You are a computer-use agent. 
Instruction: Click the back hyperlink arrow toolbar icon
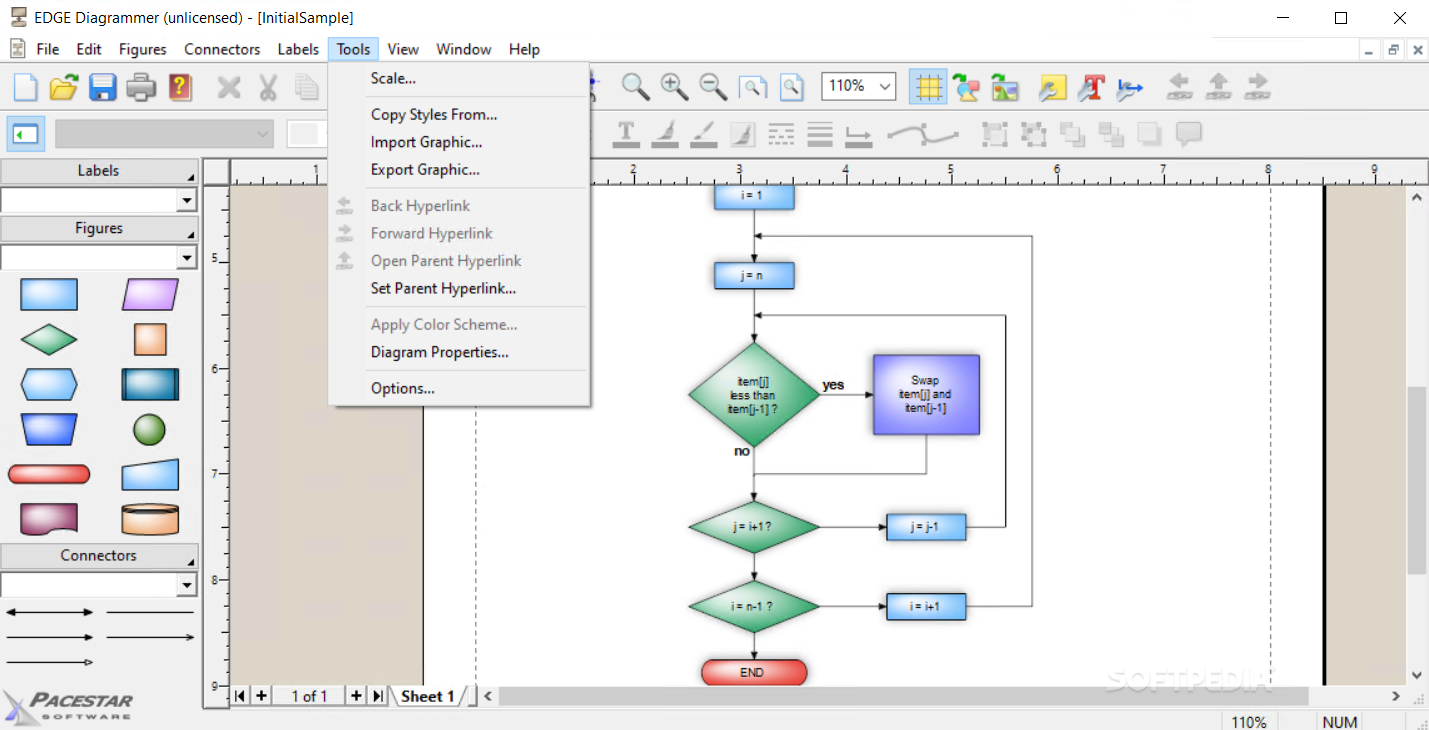click(1180, 87)
